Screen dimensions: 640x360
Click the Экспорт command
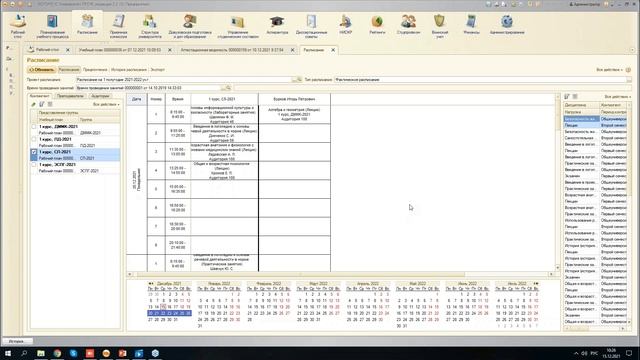(158, 70)
